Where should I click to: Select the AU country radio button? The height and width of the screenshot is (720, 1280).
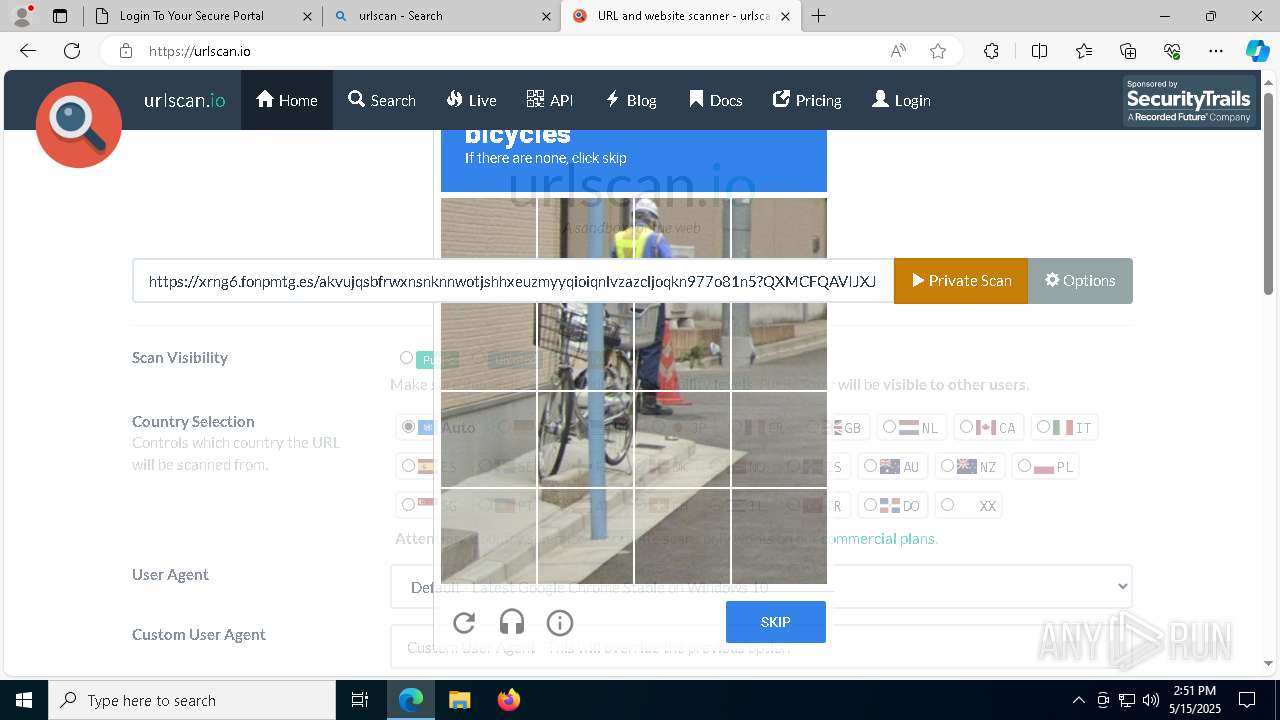pos(870,466)
